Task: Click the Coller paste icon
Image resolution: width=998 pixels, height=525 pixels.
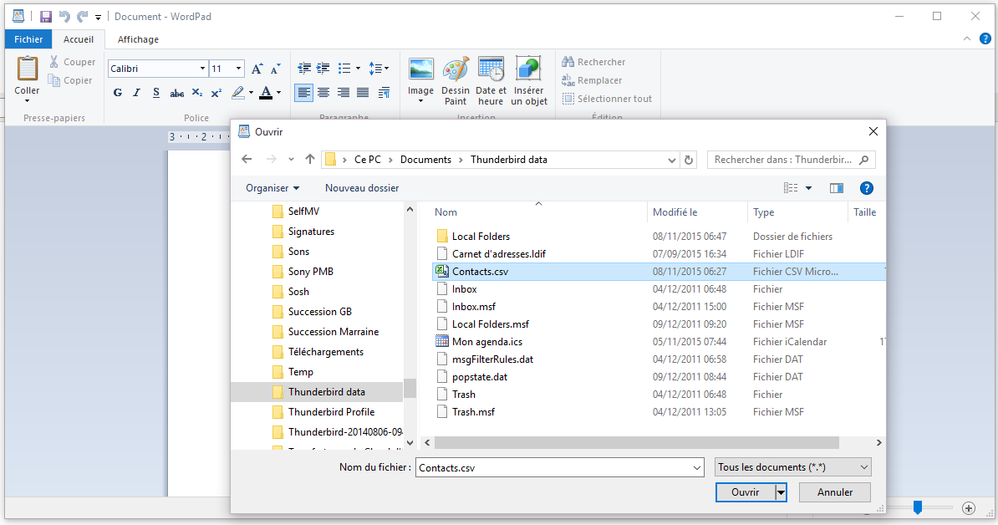Action: 27,70
